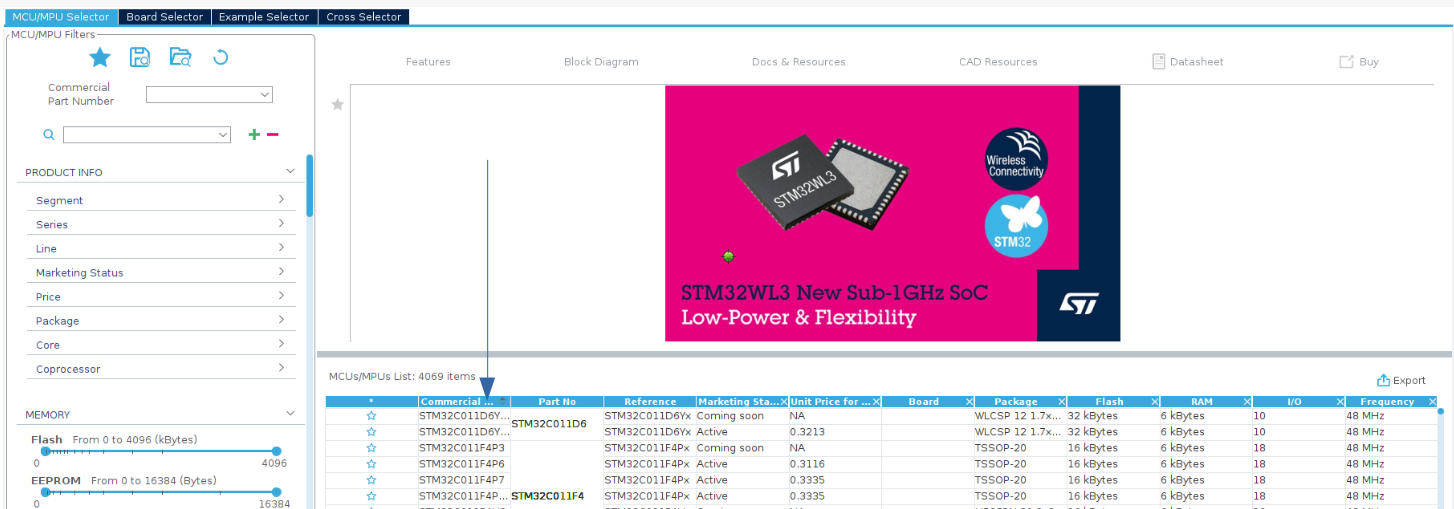Reset all filters with the circular arrow icon
Image resolution: width=1454 pixels, height=509 pixels.
point(221,57)
